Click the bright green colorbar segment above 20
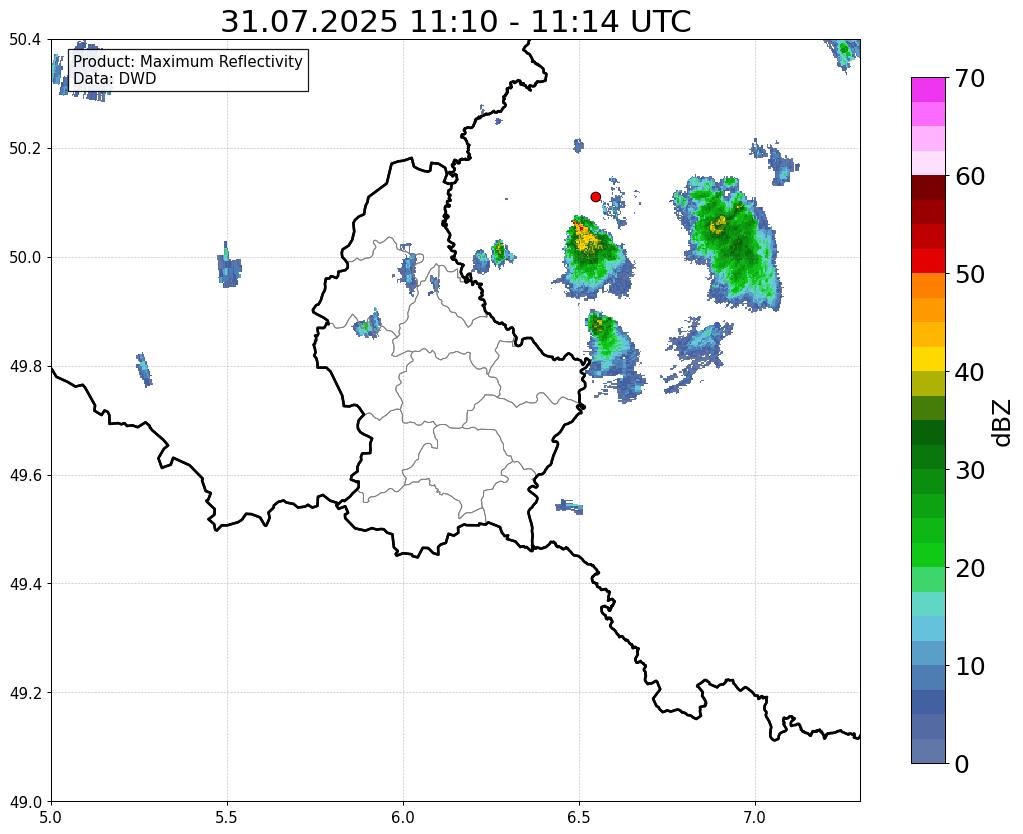This screenshot has width=1023, height=834. click(x=928, y=555)
